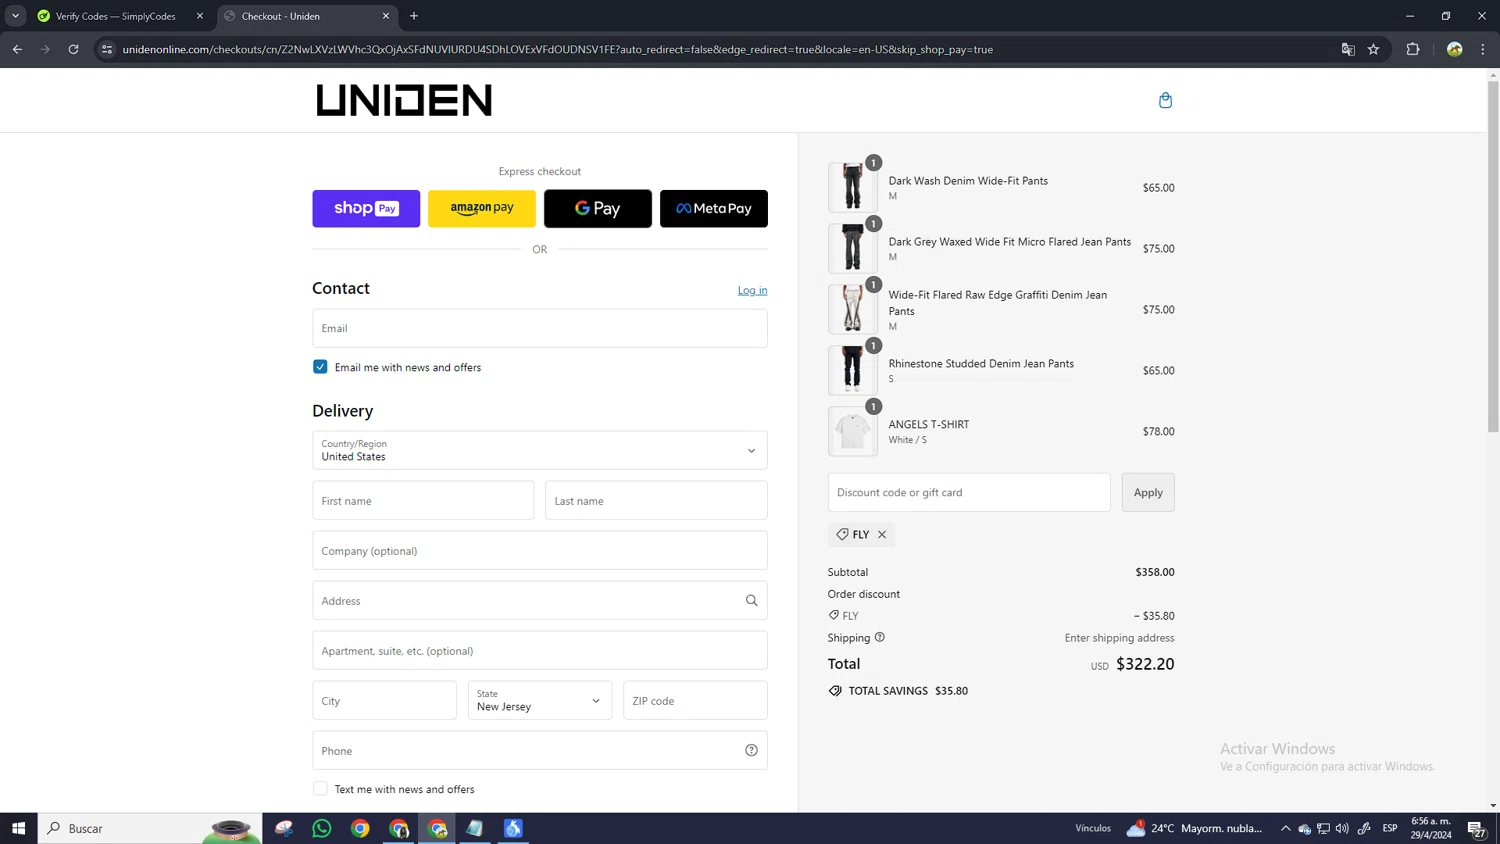Reload the checkout page

(73, 49)
